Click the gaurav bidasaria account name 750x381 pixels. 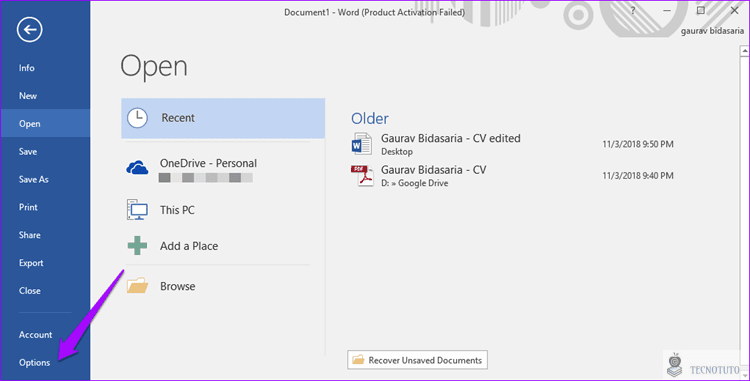712,31
